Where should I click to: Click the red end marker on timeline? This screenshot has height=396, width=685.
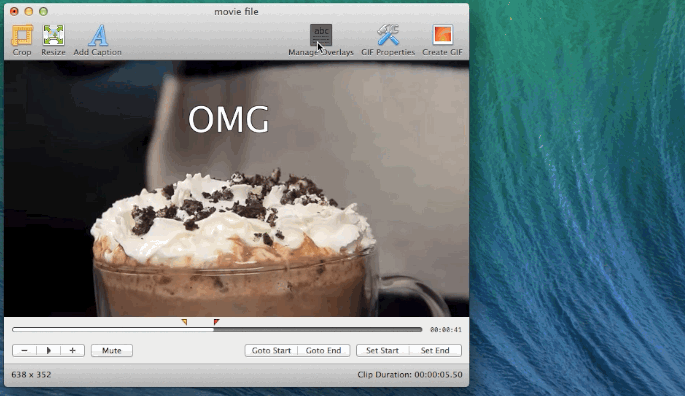[216, 322]
